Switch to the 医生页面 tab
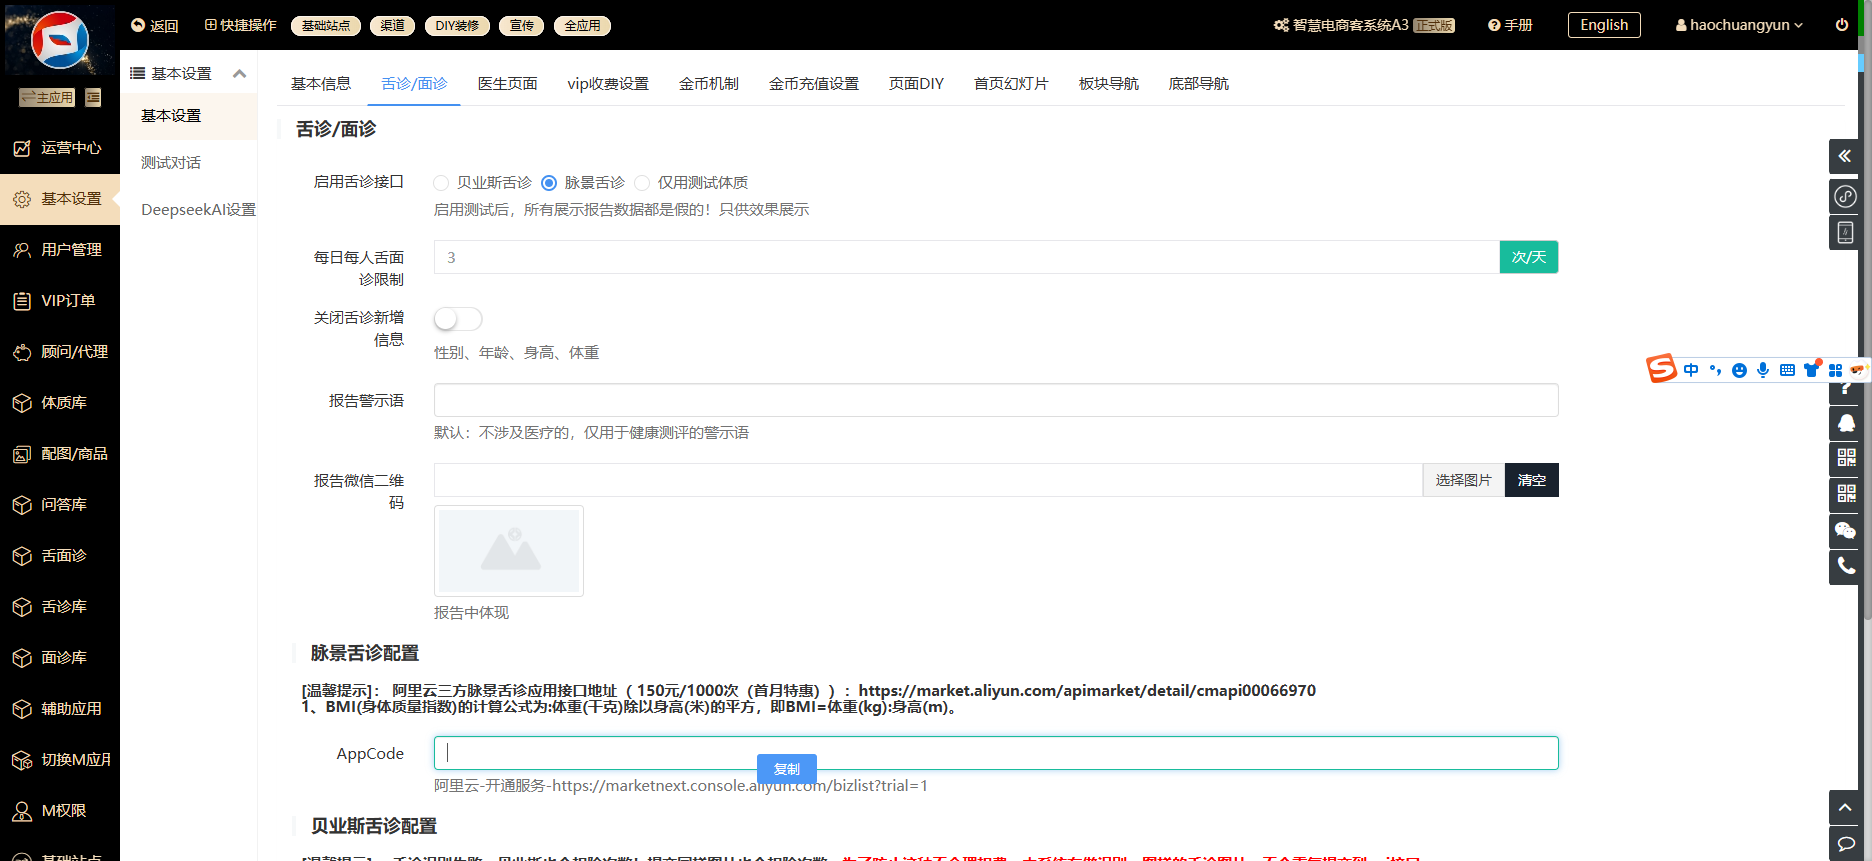Image resolution: width=1872 pixels, height=861 pixels. coord(507,84)
